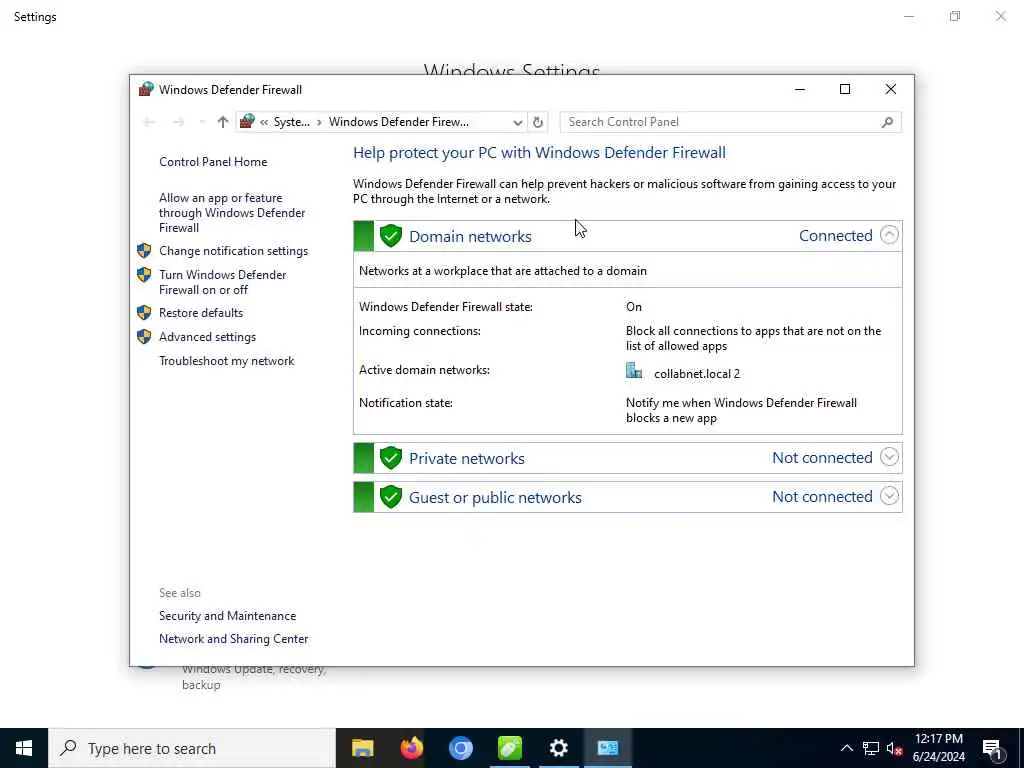
Task: Click the green shield next to Private networks
Action: [x=391, y=458]
